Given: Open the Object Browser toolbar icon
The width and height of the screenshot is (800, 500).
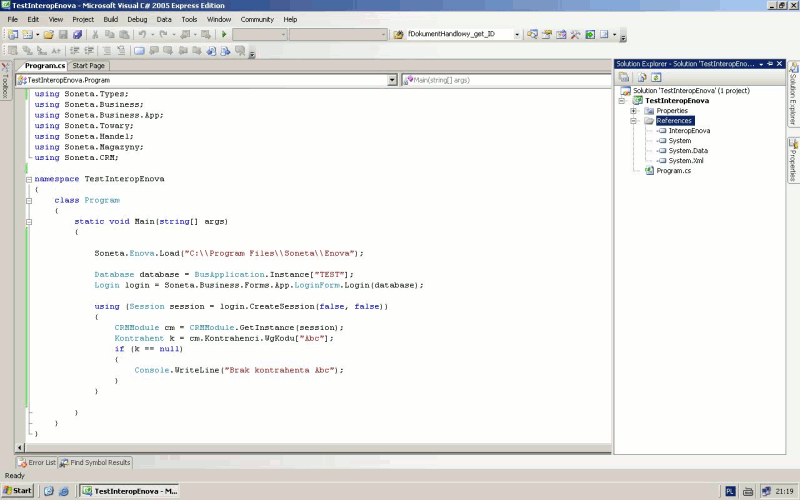Looking at the screenshot, I should click(561, 34).
